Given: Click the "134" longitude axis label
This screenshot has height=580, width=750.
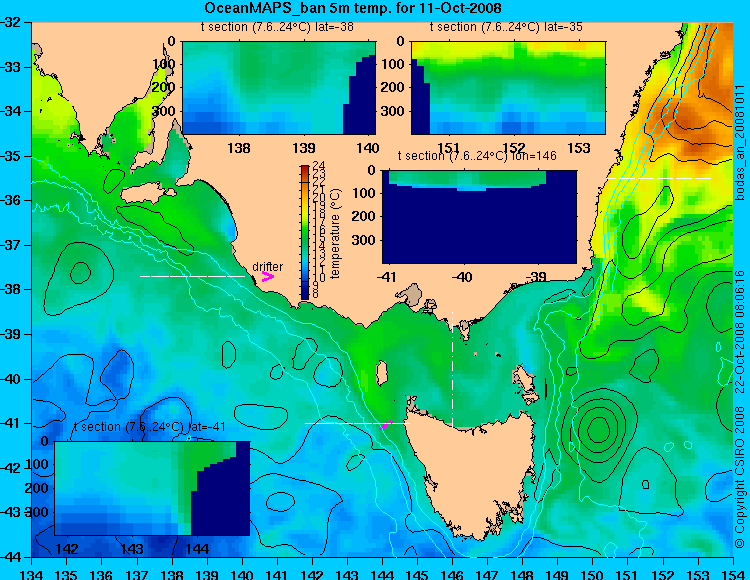Looking at the screenshot, I should coord(32,573).
